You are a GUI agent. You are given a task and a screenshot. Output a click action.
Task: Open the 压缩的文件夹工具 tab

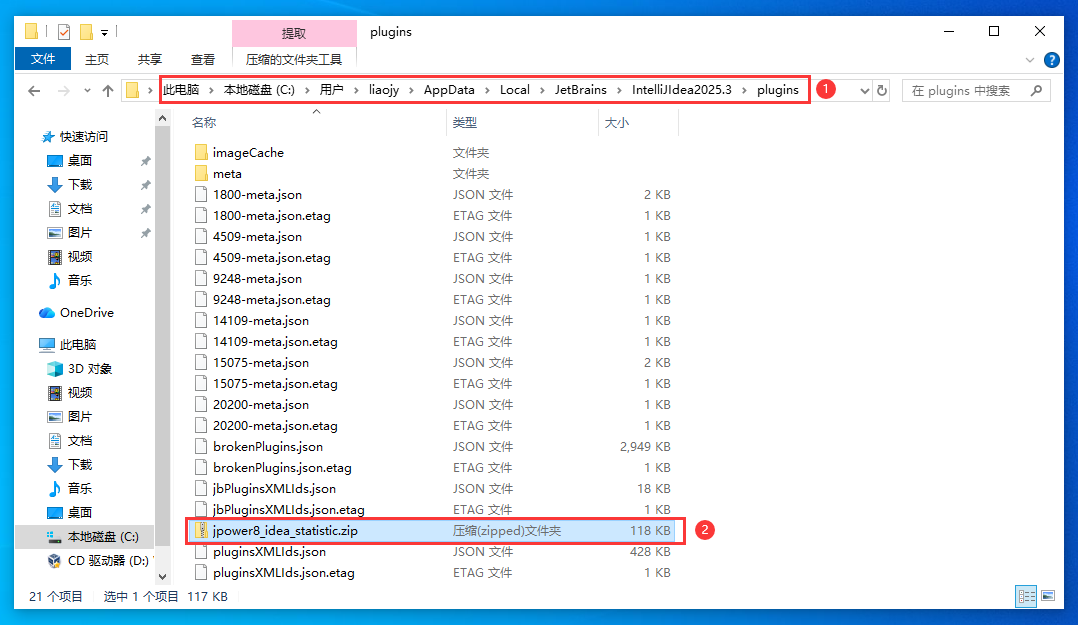[294, 60]
